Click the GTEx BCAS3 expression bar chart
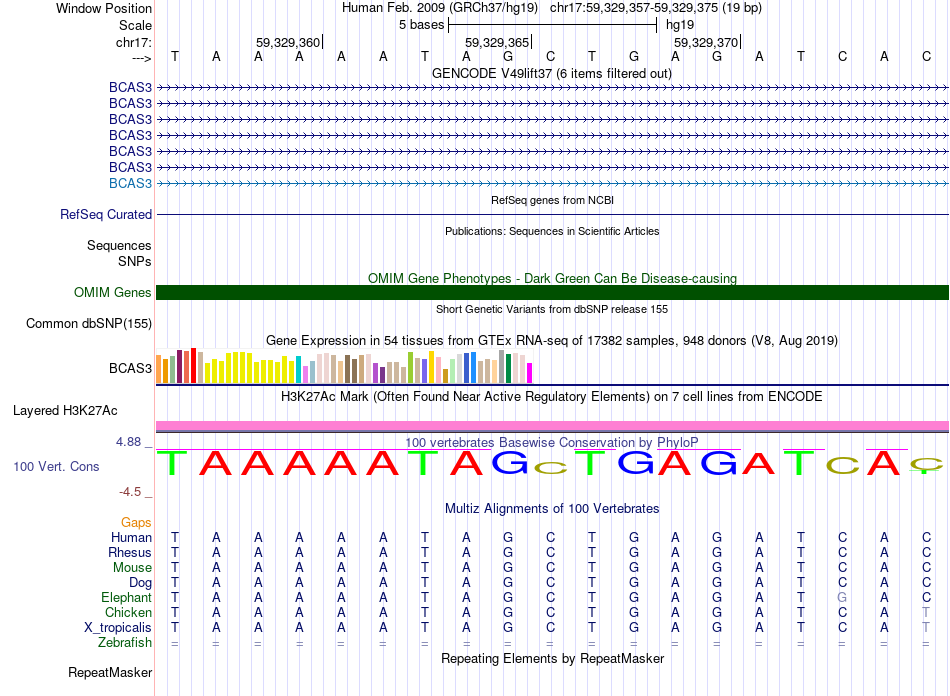950x696 pixels. click(x=344, y=366)
